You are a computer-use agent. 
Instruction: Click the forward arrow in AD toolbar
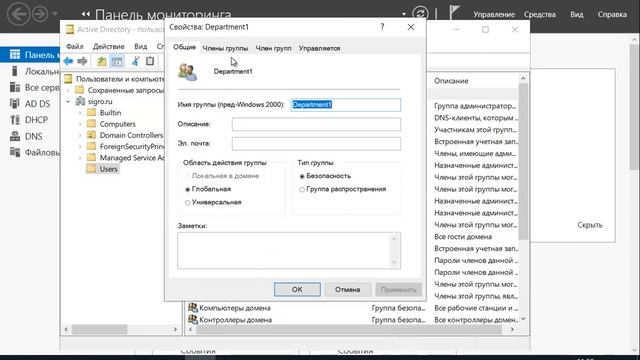pos(82,61)
